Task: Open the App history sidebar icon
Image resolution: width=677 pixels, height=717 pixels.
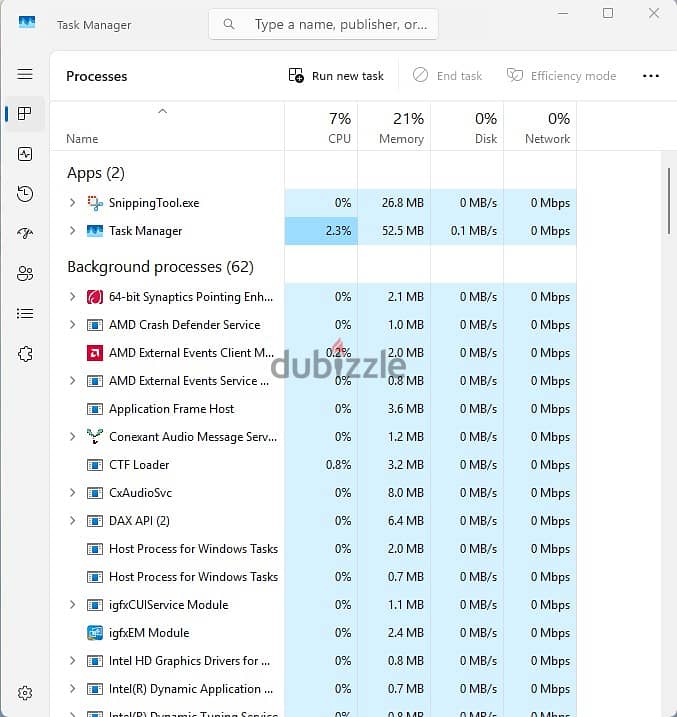Action: tap(25, 194)
